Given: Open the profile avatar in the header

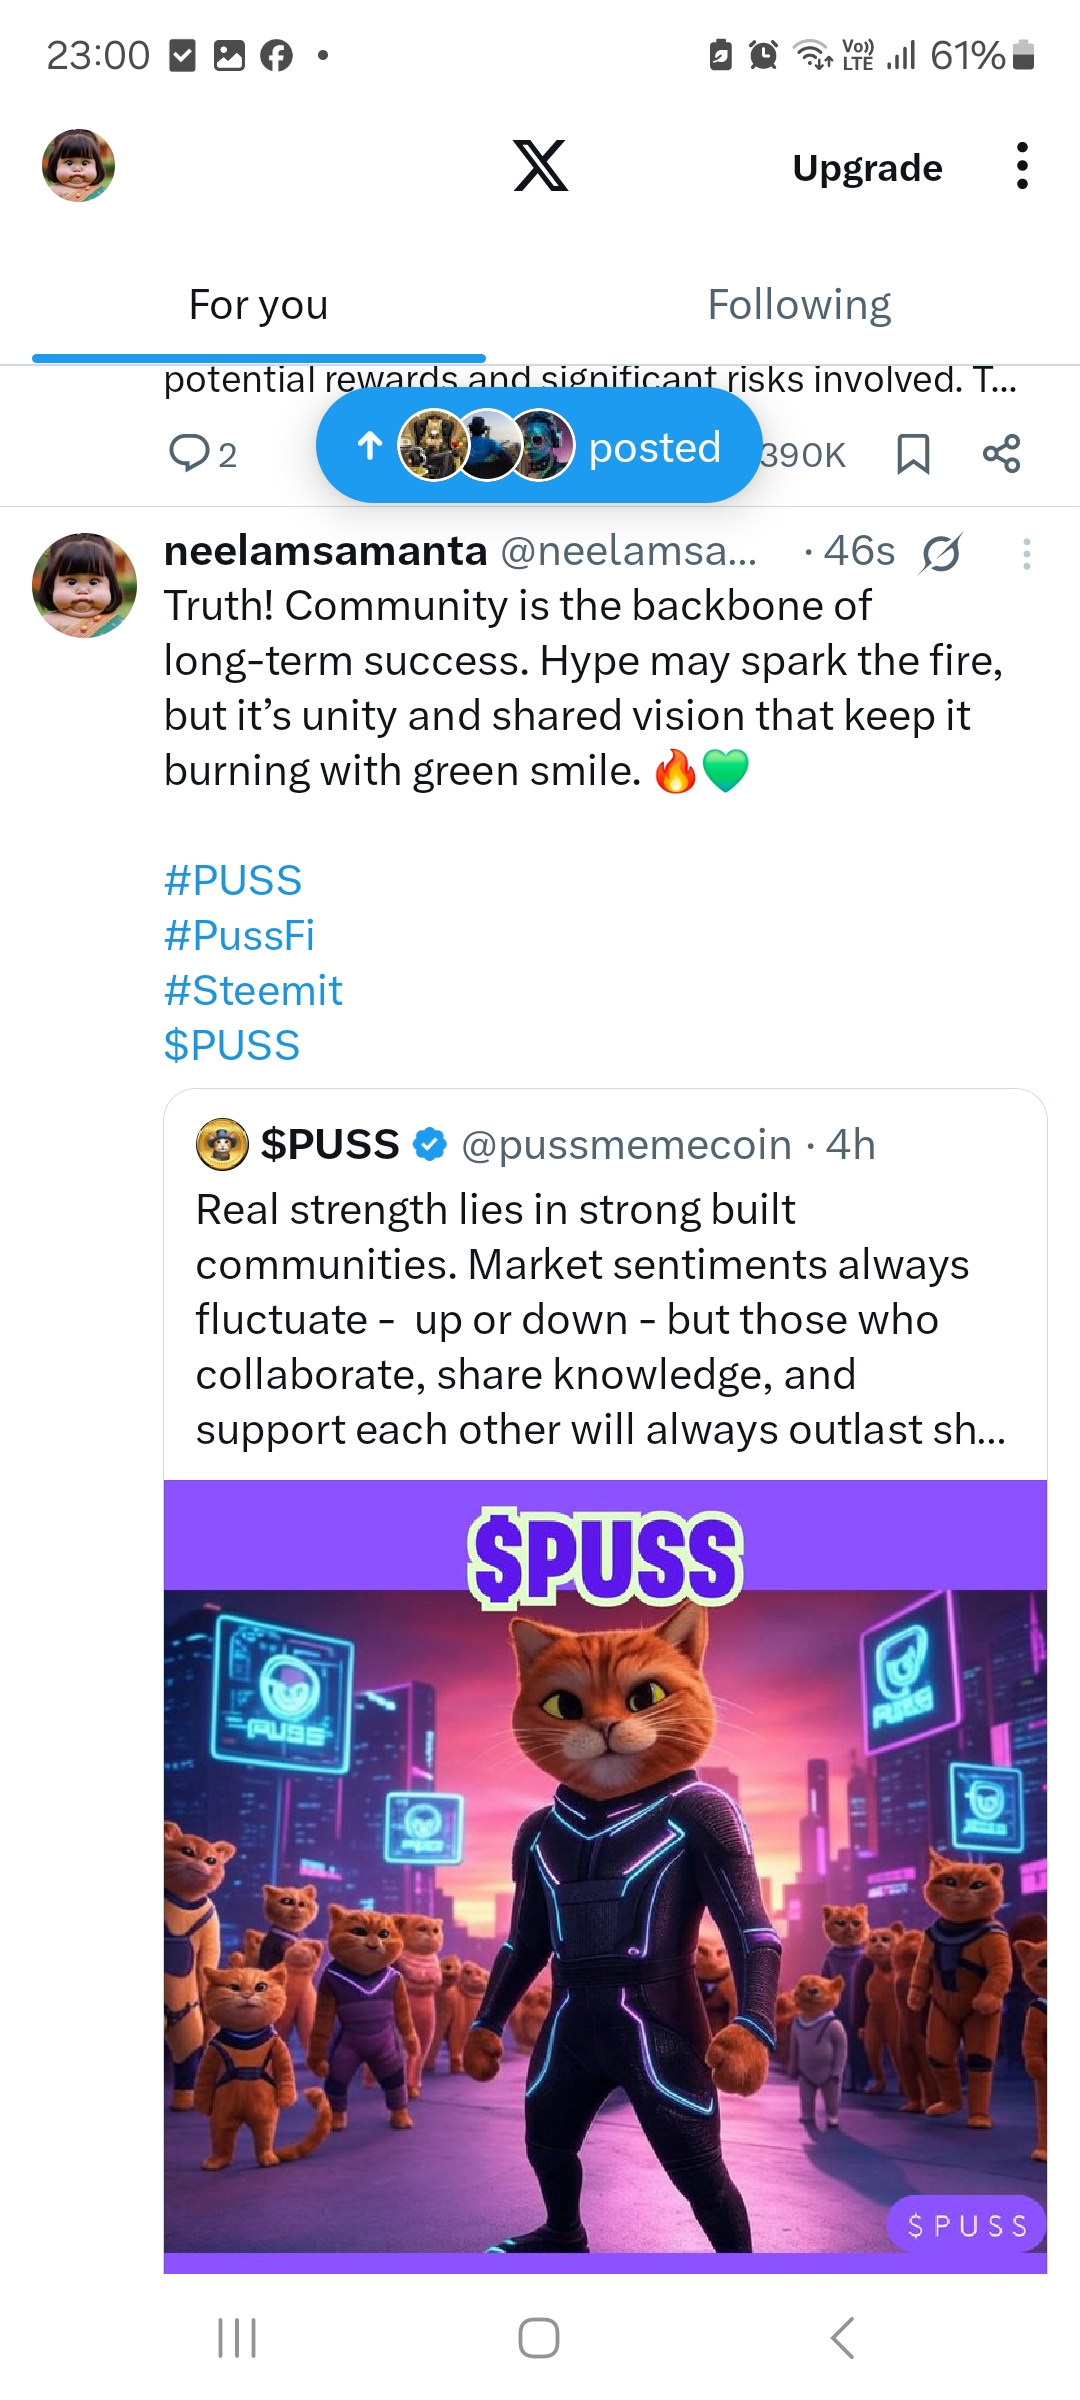Looking at the screenshot, I should coord(78,165).
